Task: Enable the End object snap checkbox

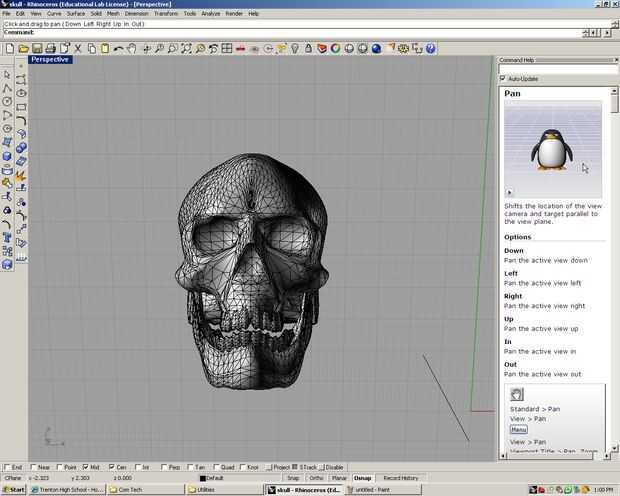Action: point(5,467)
